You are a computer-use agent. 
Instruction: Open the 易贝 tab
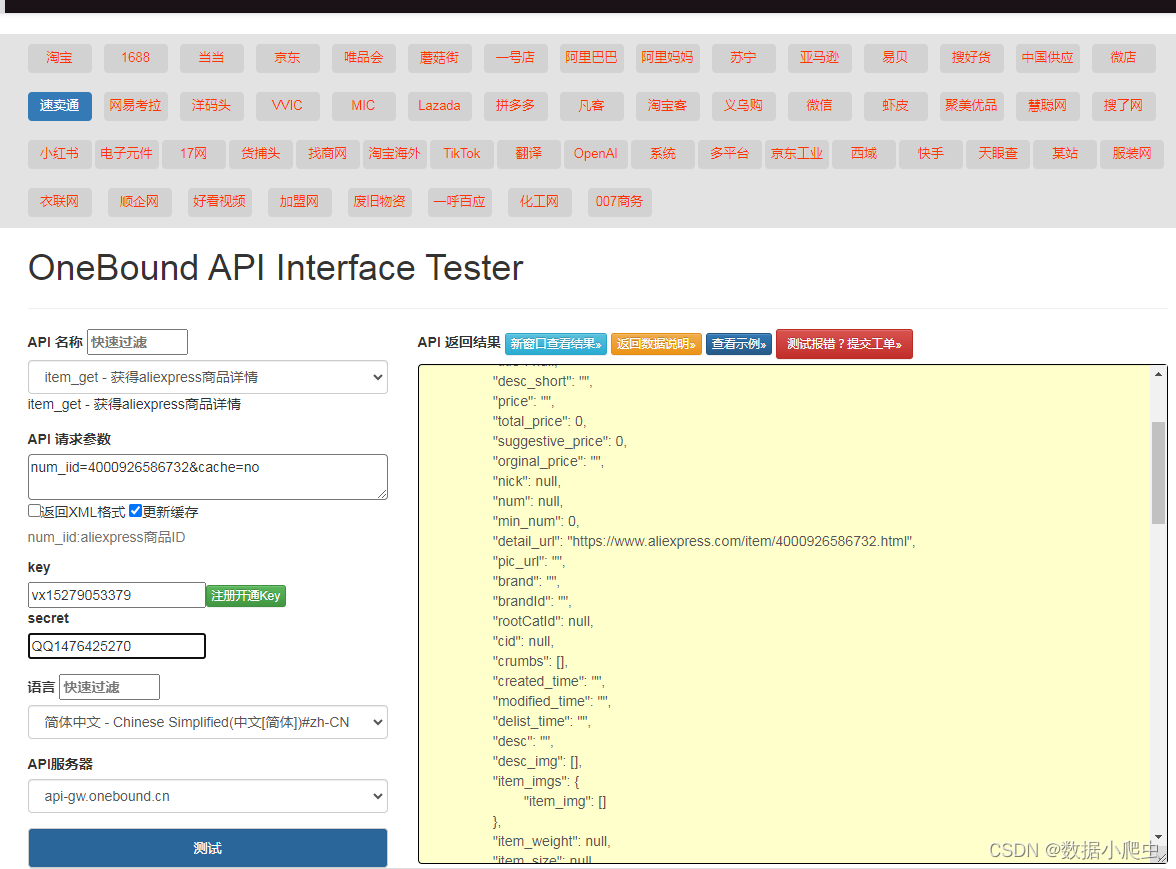(896, 58)
